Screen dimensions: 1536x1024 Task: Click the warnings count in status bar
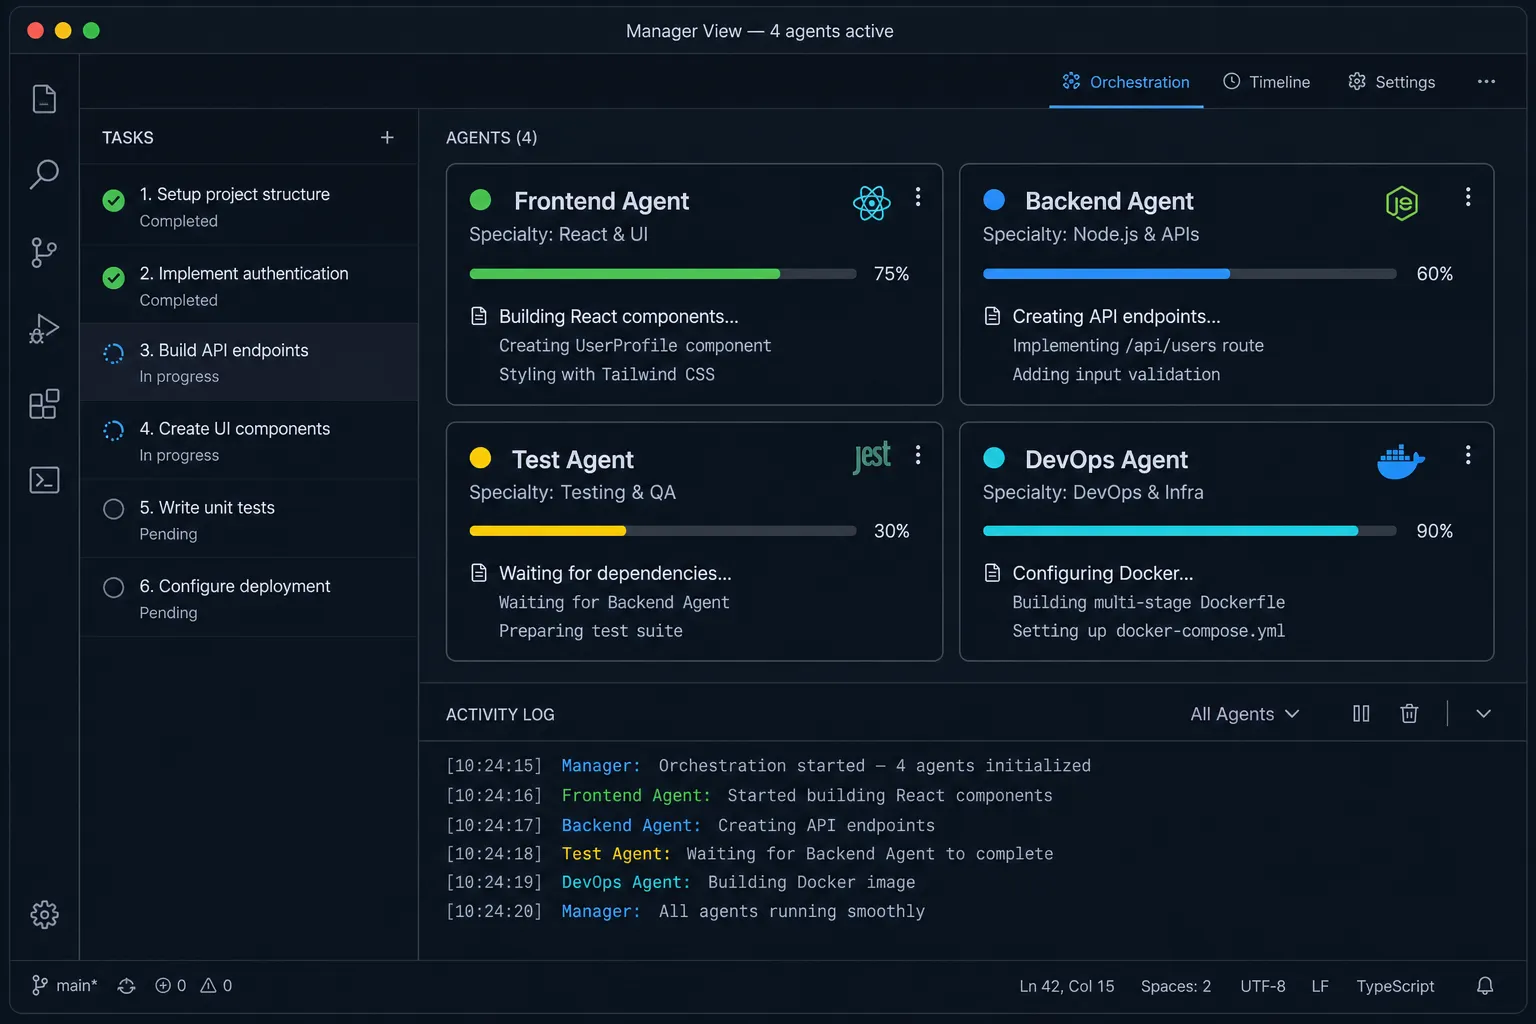(216, 986)
